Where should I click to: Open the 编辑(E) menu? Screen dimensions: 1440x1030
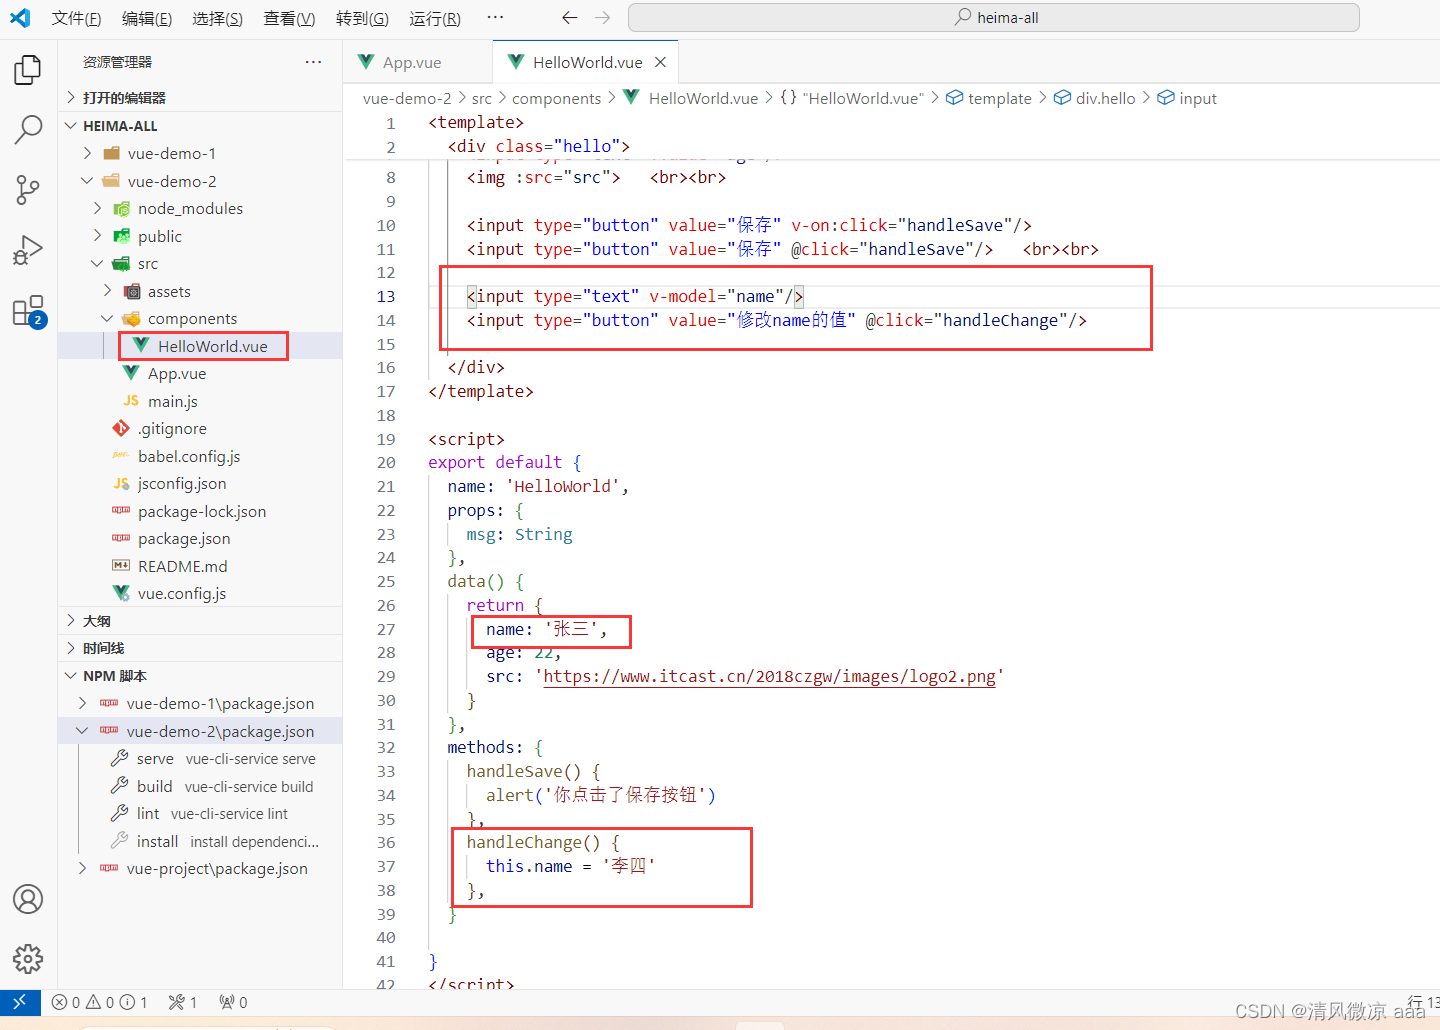[x=147, y=18]
